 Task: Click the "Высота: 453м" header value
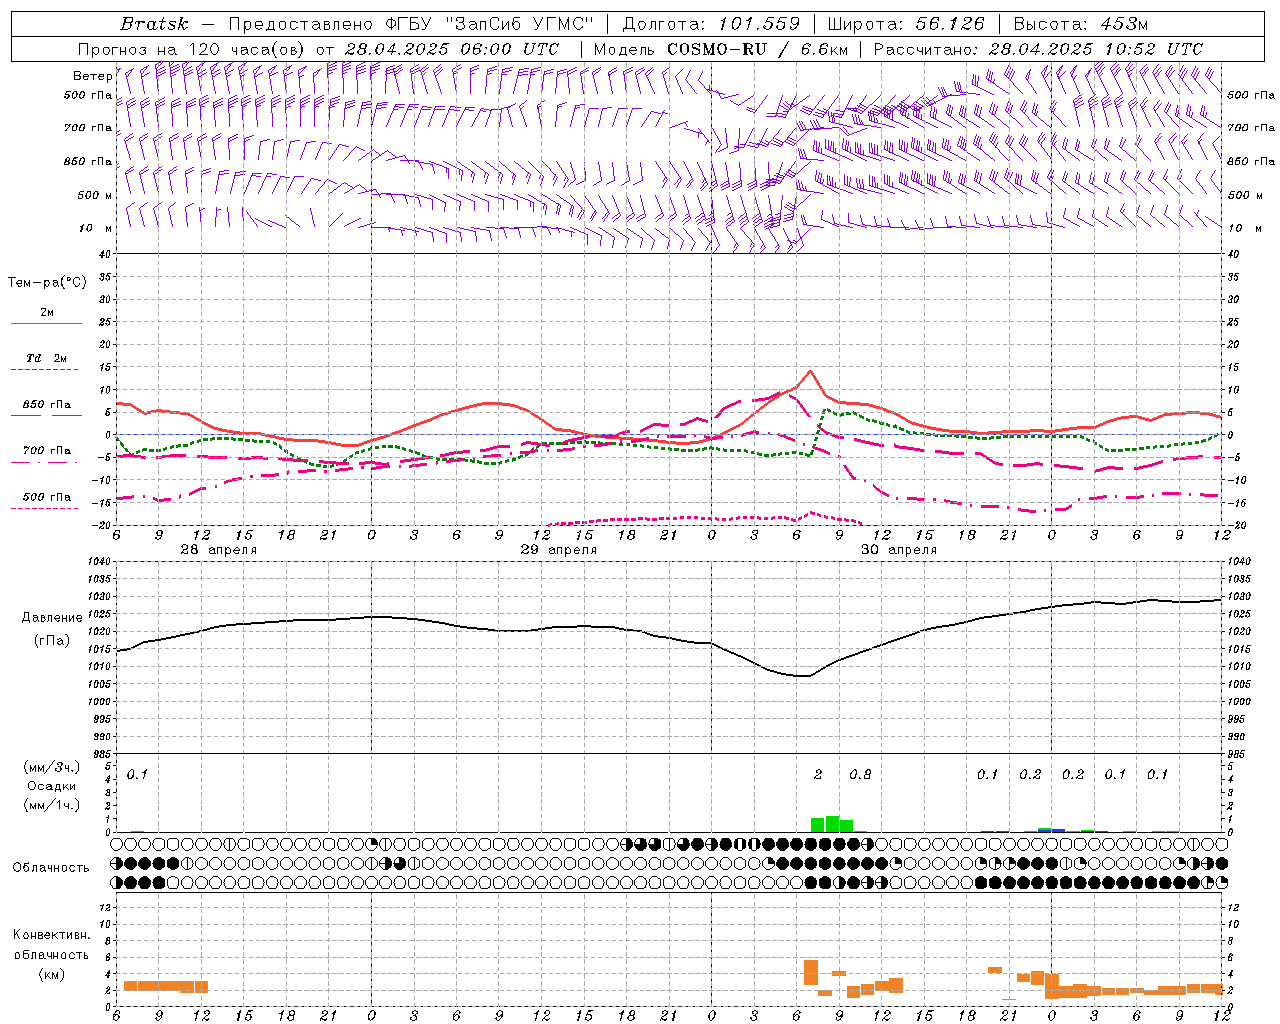tap(1083, 24)
